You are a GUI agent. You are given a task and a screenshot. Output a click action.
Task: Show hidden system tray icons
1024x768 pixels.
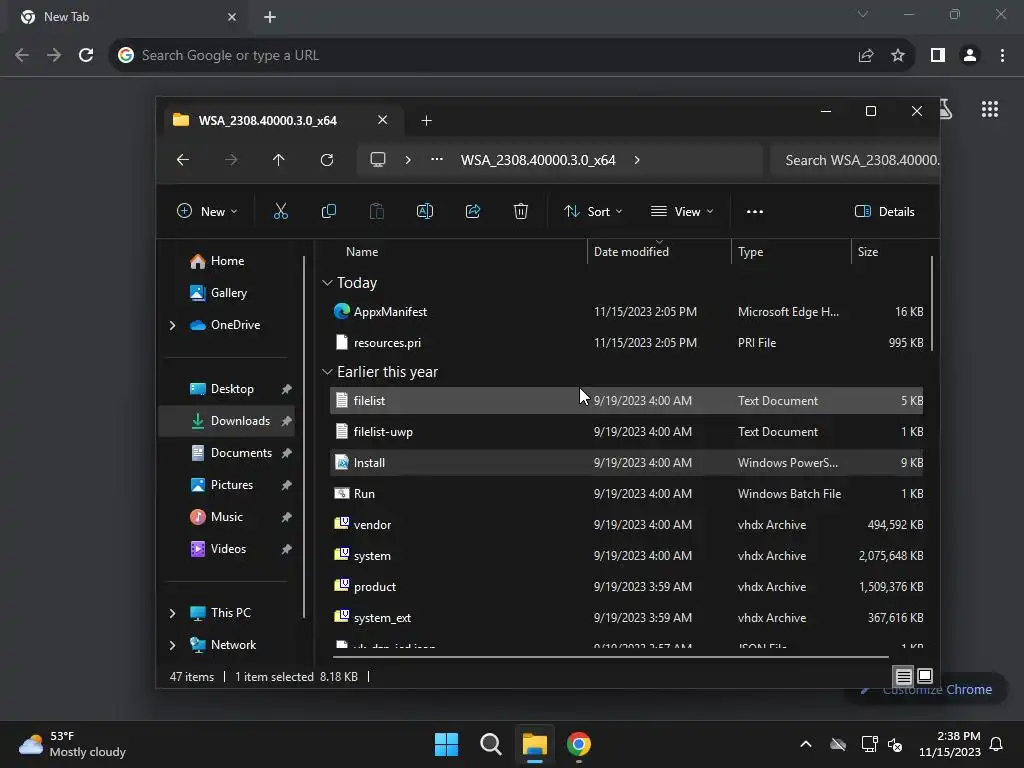[x=806, y=744]
